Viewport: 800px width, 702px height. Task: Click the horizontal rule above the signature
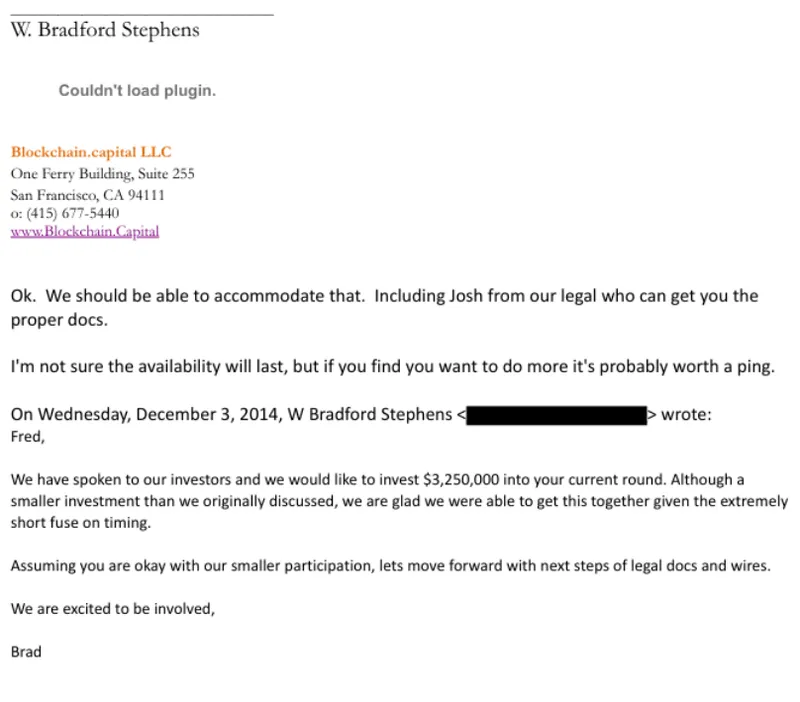(141, 13)
